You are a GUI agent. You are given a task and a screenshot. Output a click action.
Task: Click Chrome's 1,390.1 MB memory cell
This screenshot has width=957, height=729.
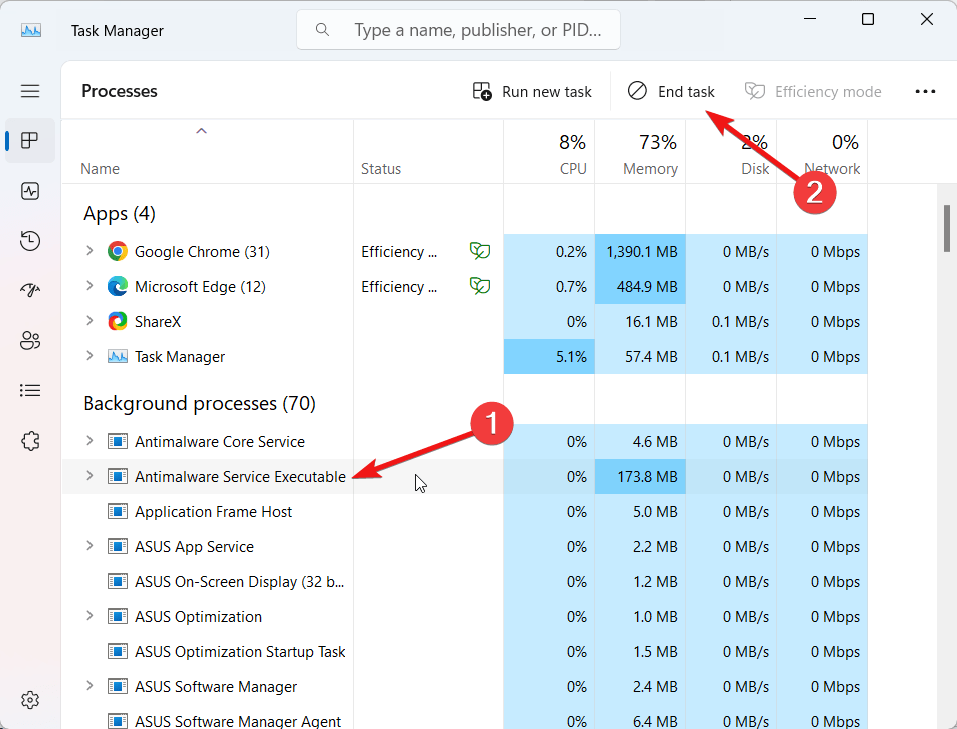click(640, 252)
